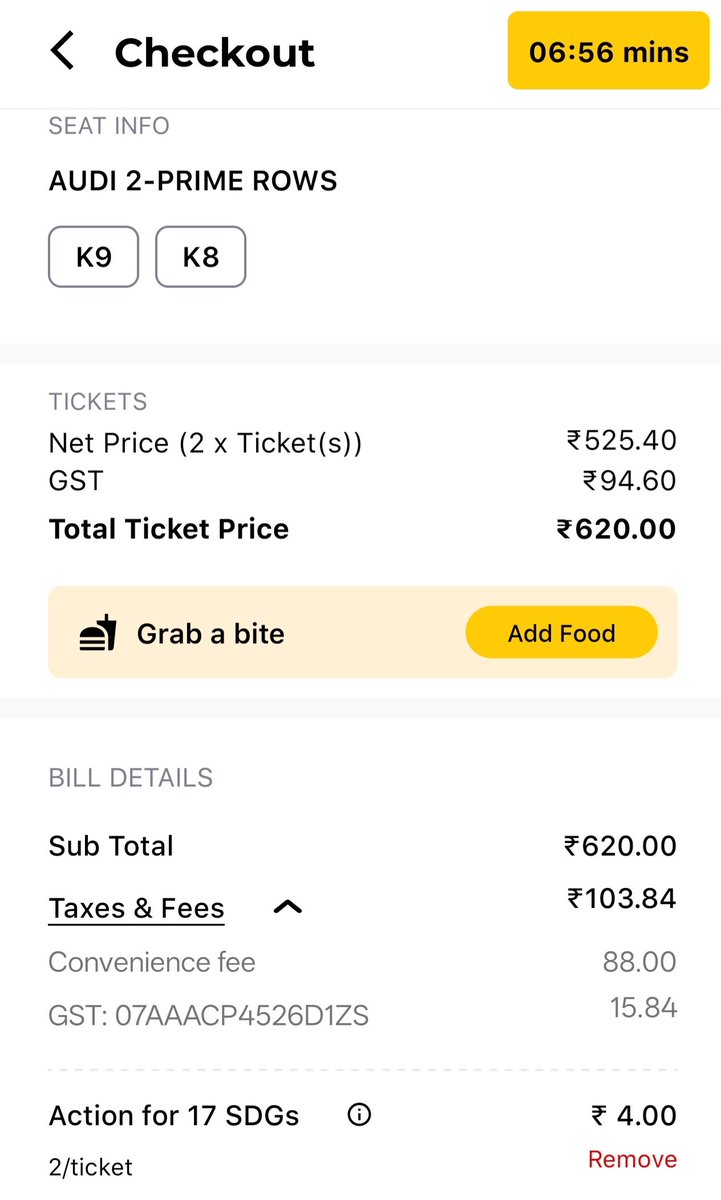Tap the Checkout header title
Image resolution: width=721 pixels, height=1200 pixels.
[215, 52]
